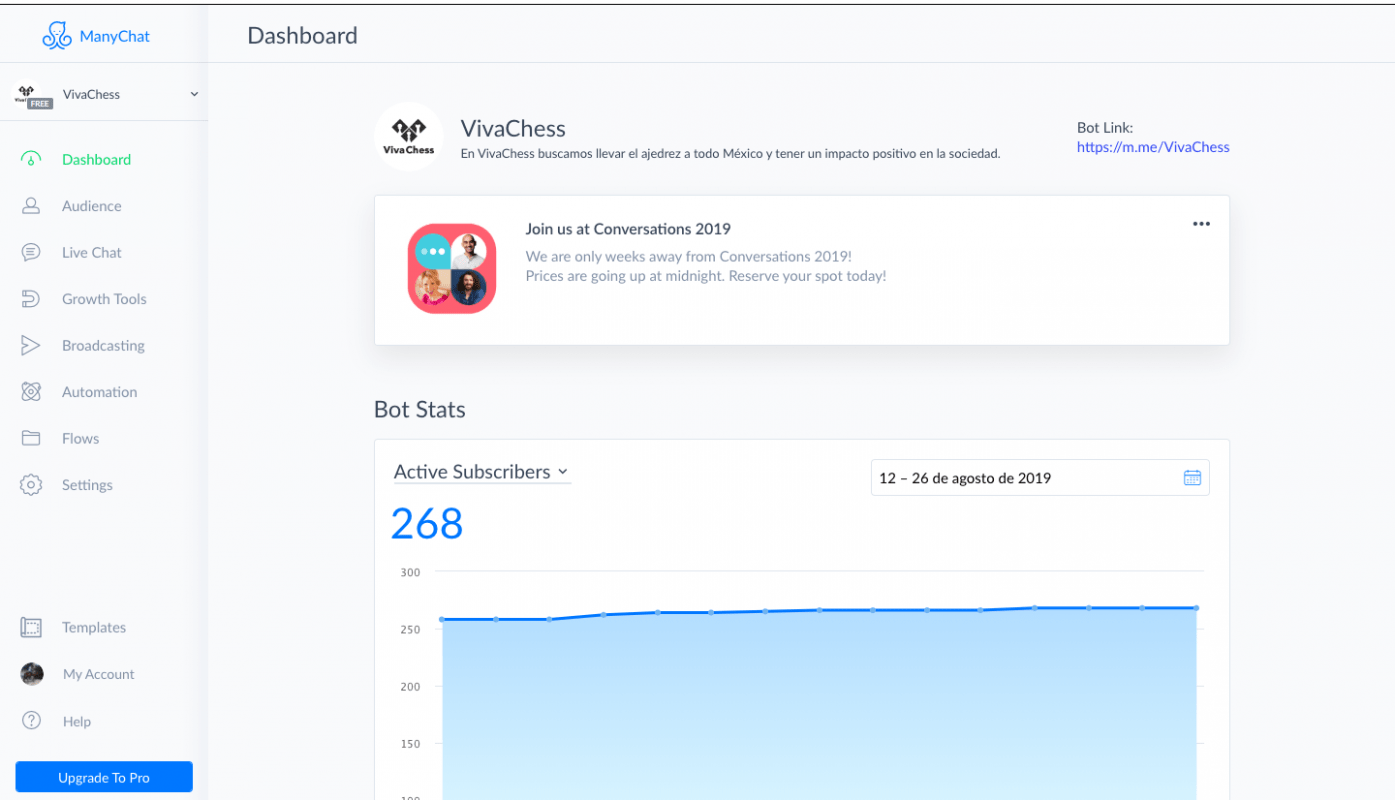
Task: Click the Bot Link: label
Action: pos(1105,128)
